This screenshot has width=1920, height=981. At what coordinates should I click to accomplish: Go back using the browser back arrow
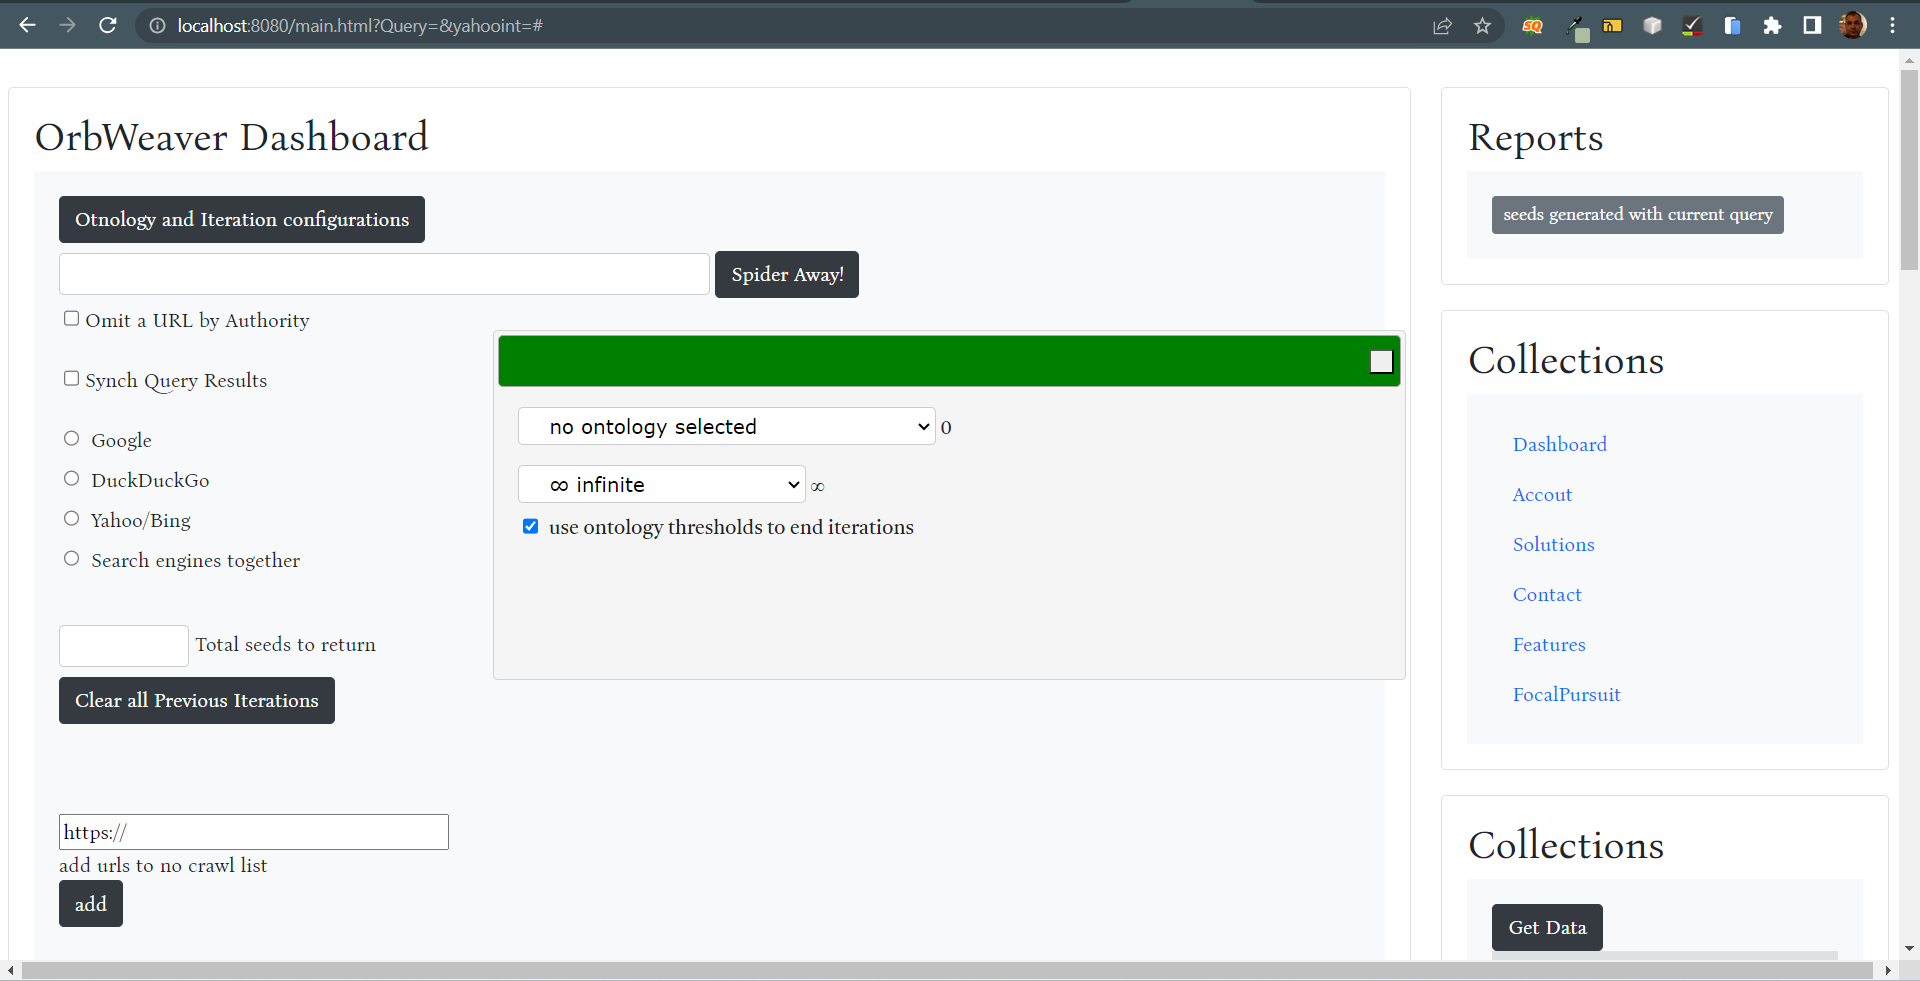pyautogui.click(x=27, y=25)
